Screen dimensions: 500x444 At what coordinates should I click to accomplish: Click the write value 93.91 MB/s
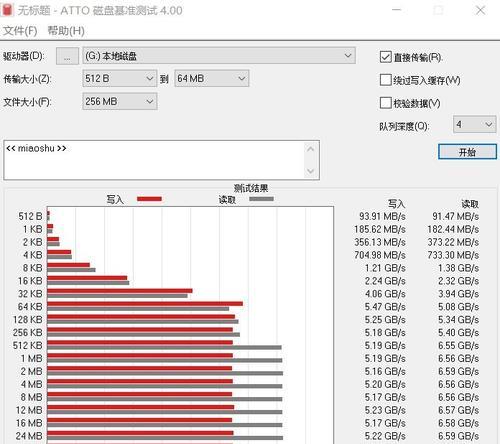382,216
